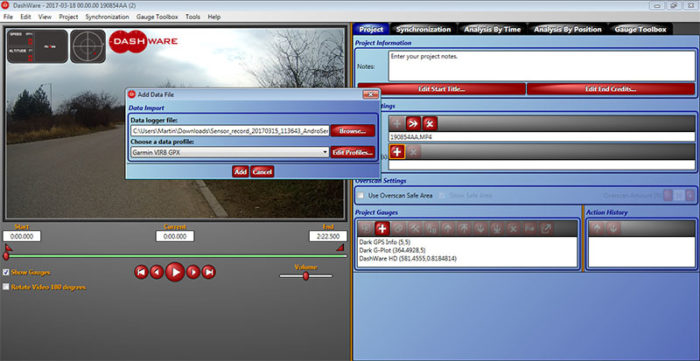The width and height of the screenshot is (700, 361).
Task: Switch to the Analysis By Time tab
Action: click(x=492, y=29)
